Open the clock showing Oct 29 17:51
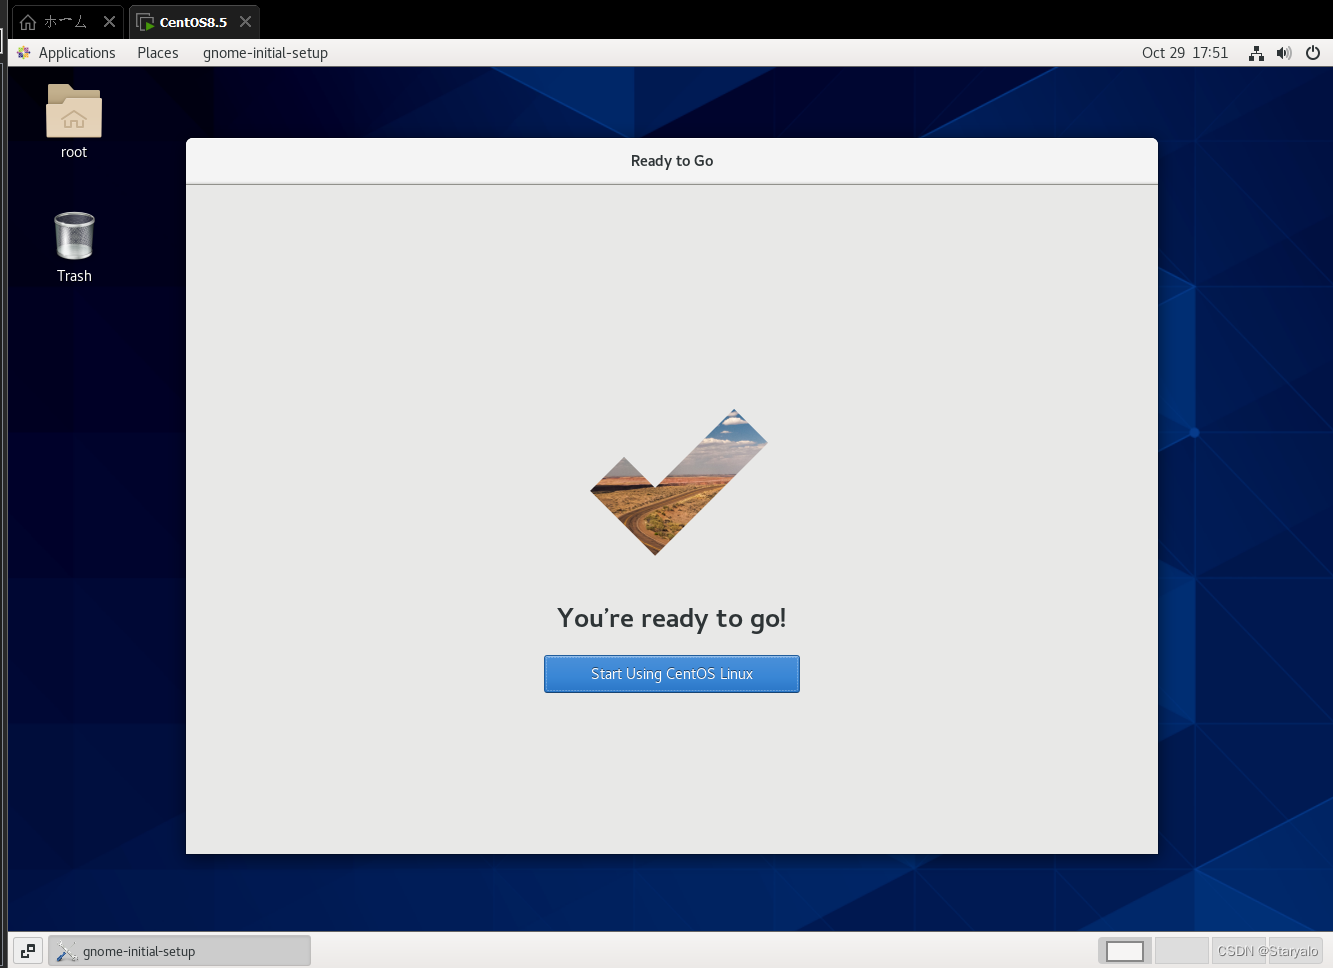 pos(1185,53)
